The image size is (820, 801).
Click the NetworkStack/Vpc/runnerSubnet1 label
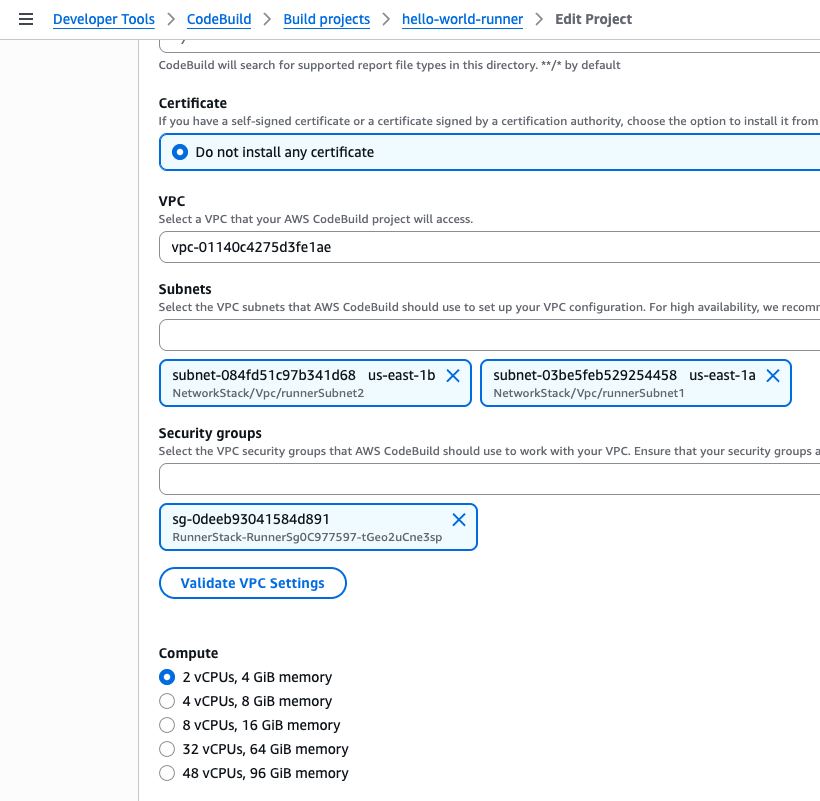point(589,393)
